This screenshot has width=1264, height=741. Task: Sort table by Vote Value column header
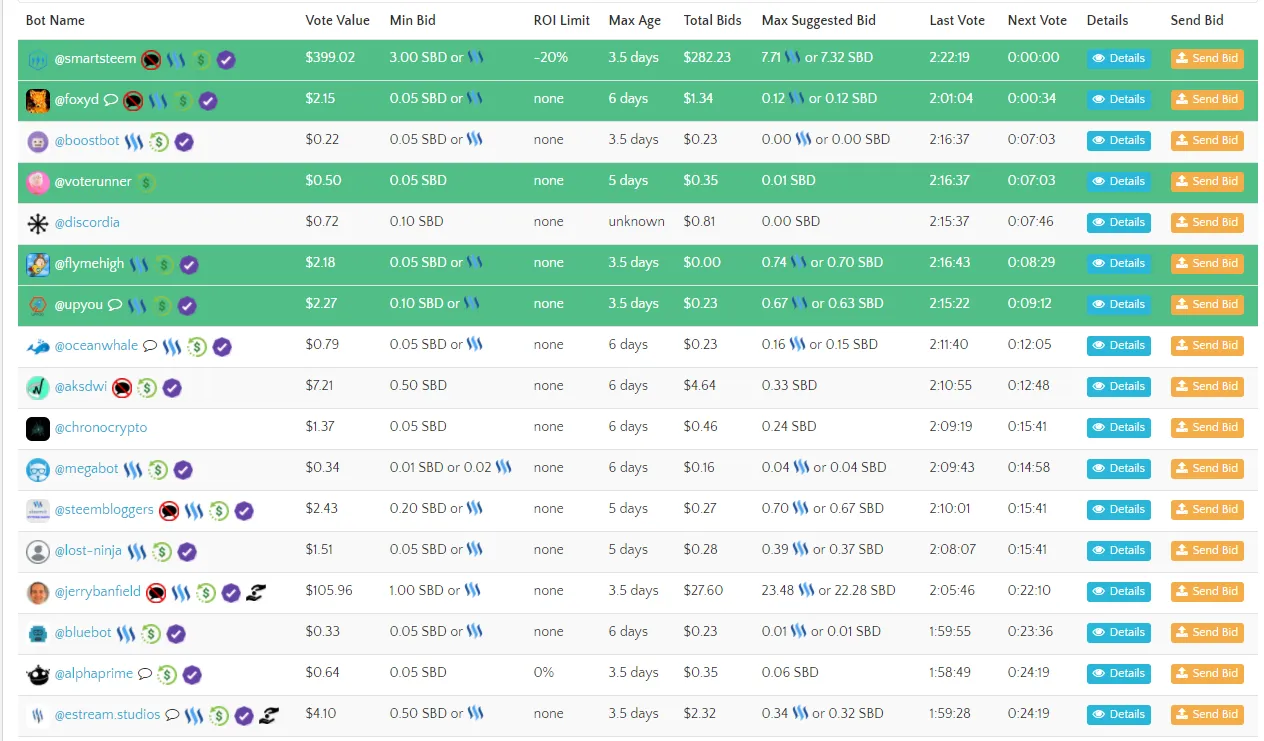pos(337,20)
